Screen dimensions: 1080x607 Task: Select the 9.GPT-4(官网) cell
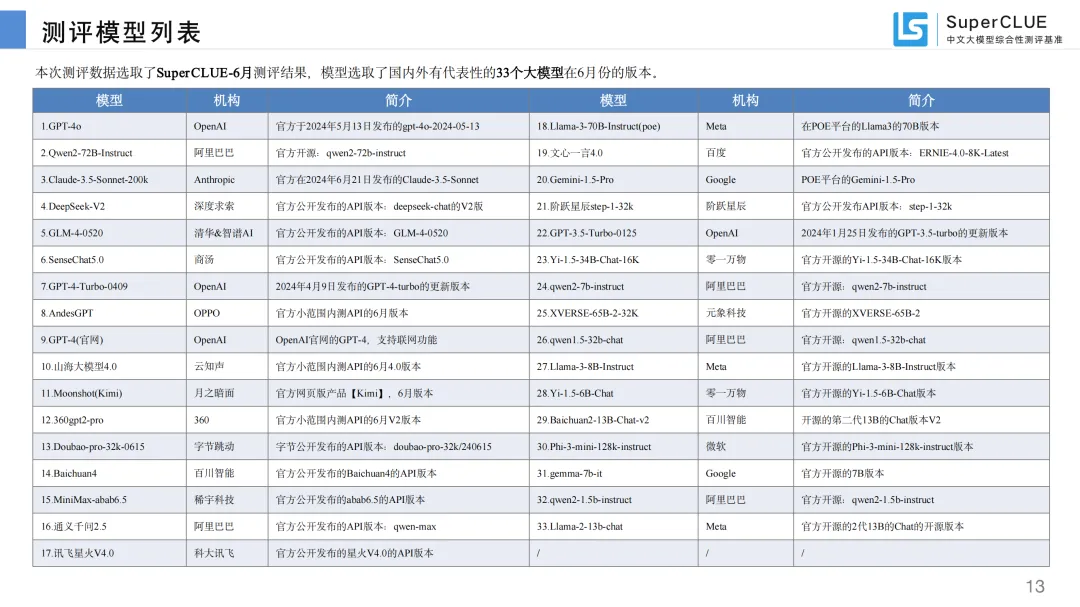pyautogui.click(x=110, y=340)
